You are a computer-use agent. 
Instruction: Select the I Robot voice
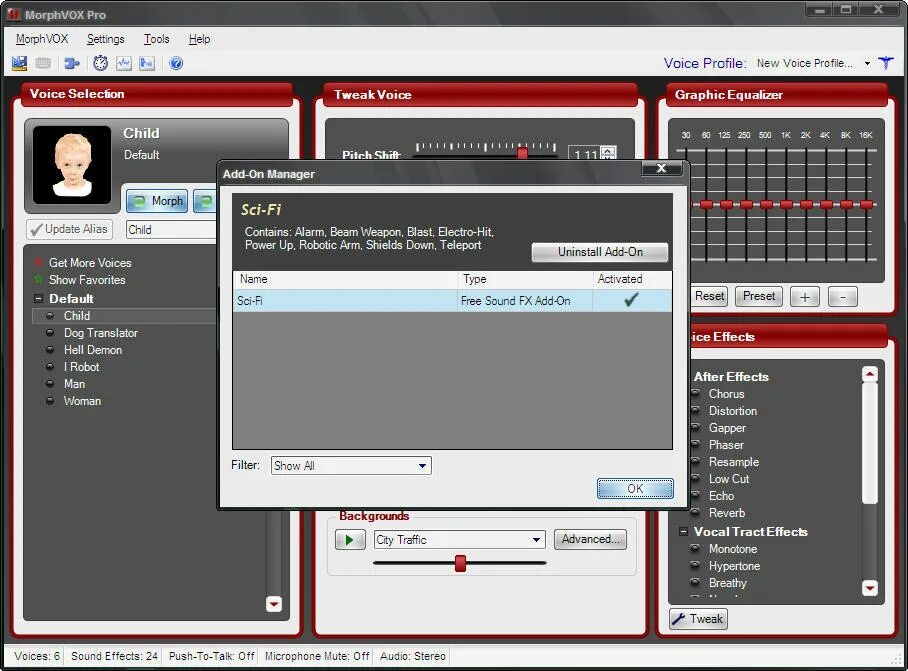click(x=81, y=366)
